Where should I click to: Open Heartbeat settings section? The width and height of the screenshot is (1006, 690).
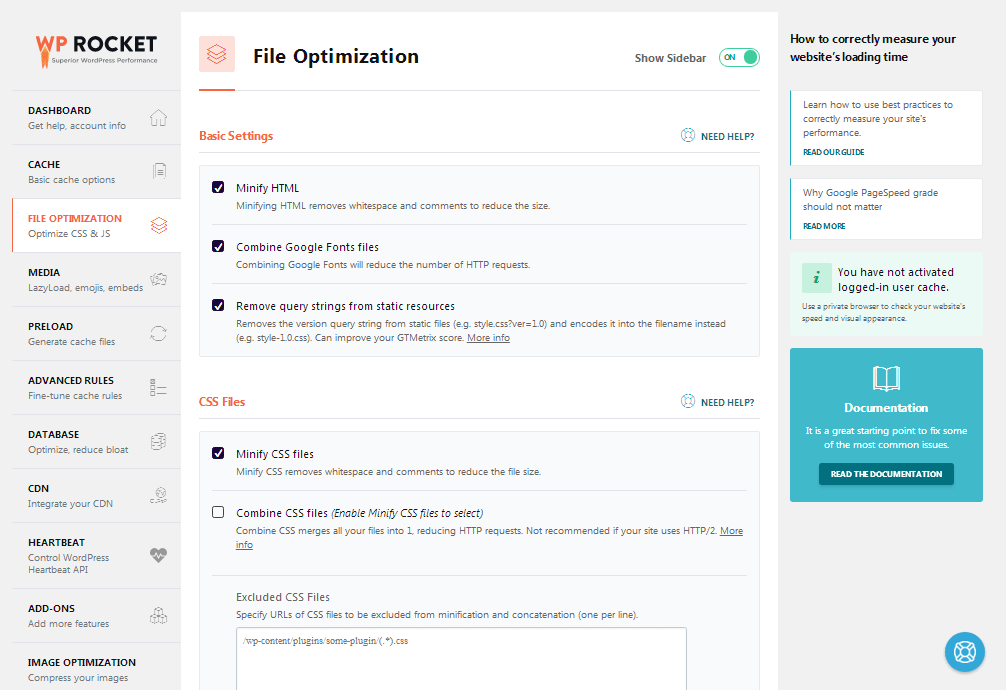pos(96,555)
